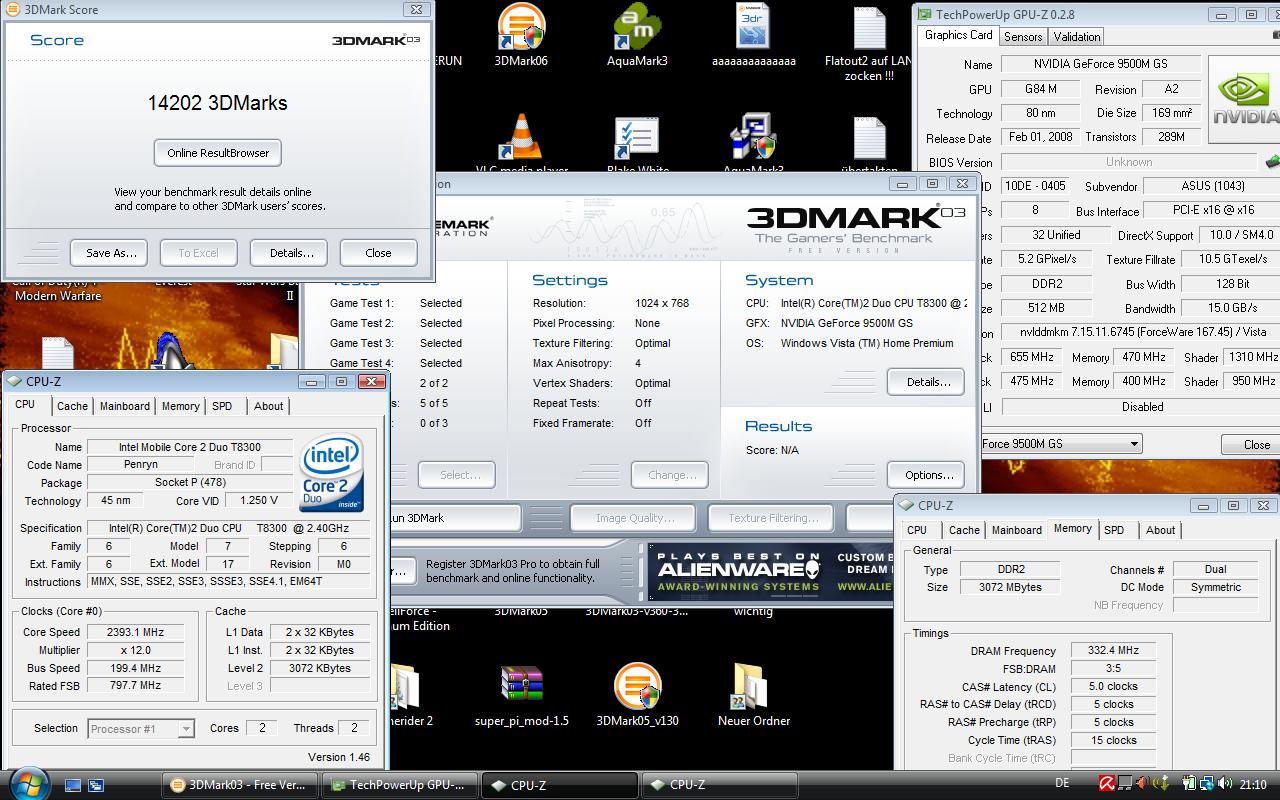Click Details... in 3DMark Score window

pyautogui.click(x=291, y=253)
